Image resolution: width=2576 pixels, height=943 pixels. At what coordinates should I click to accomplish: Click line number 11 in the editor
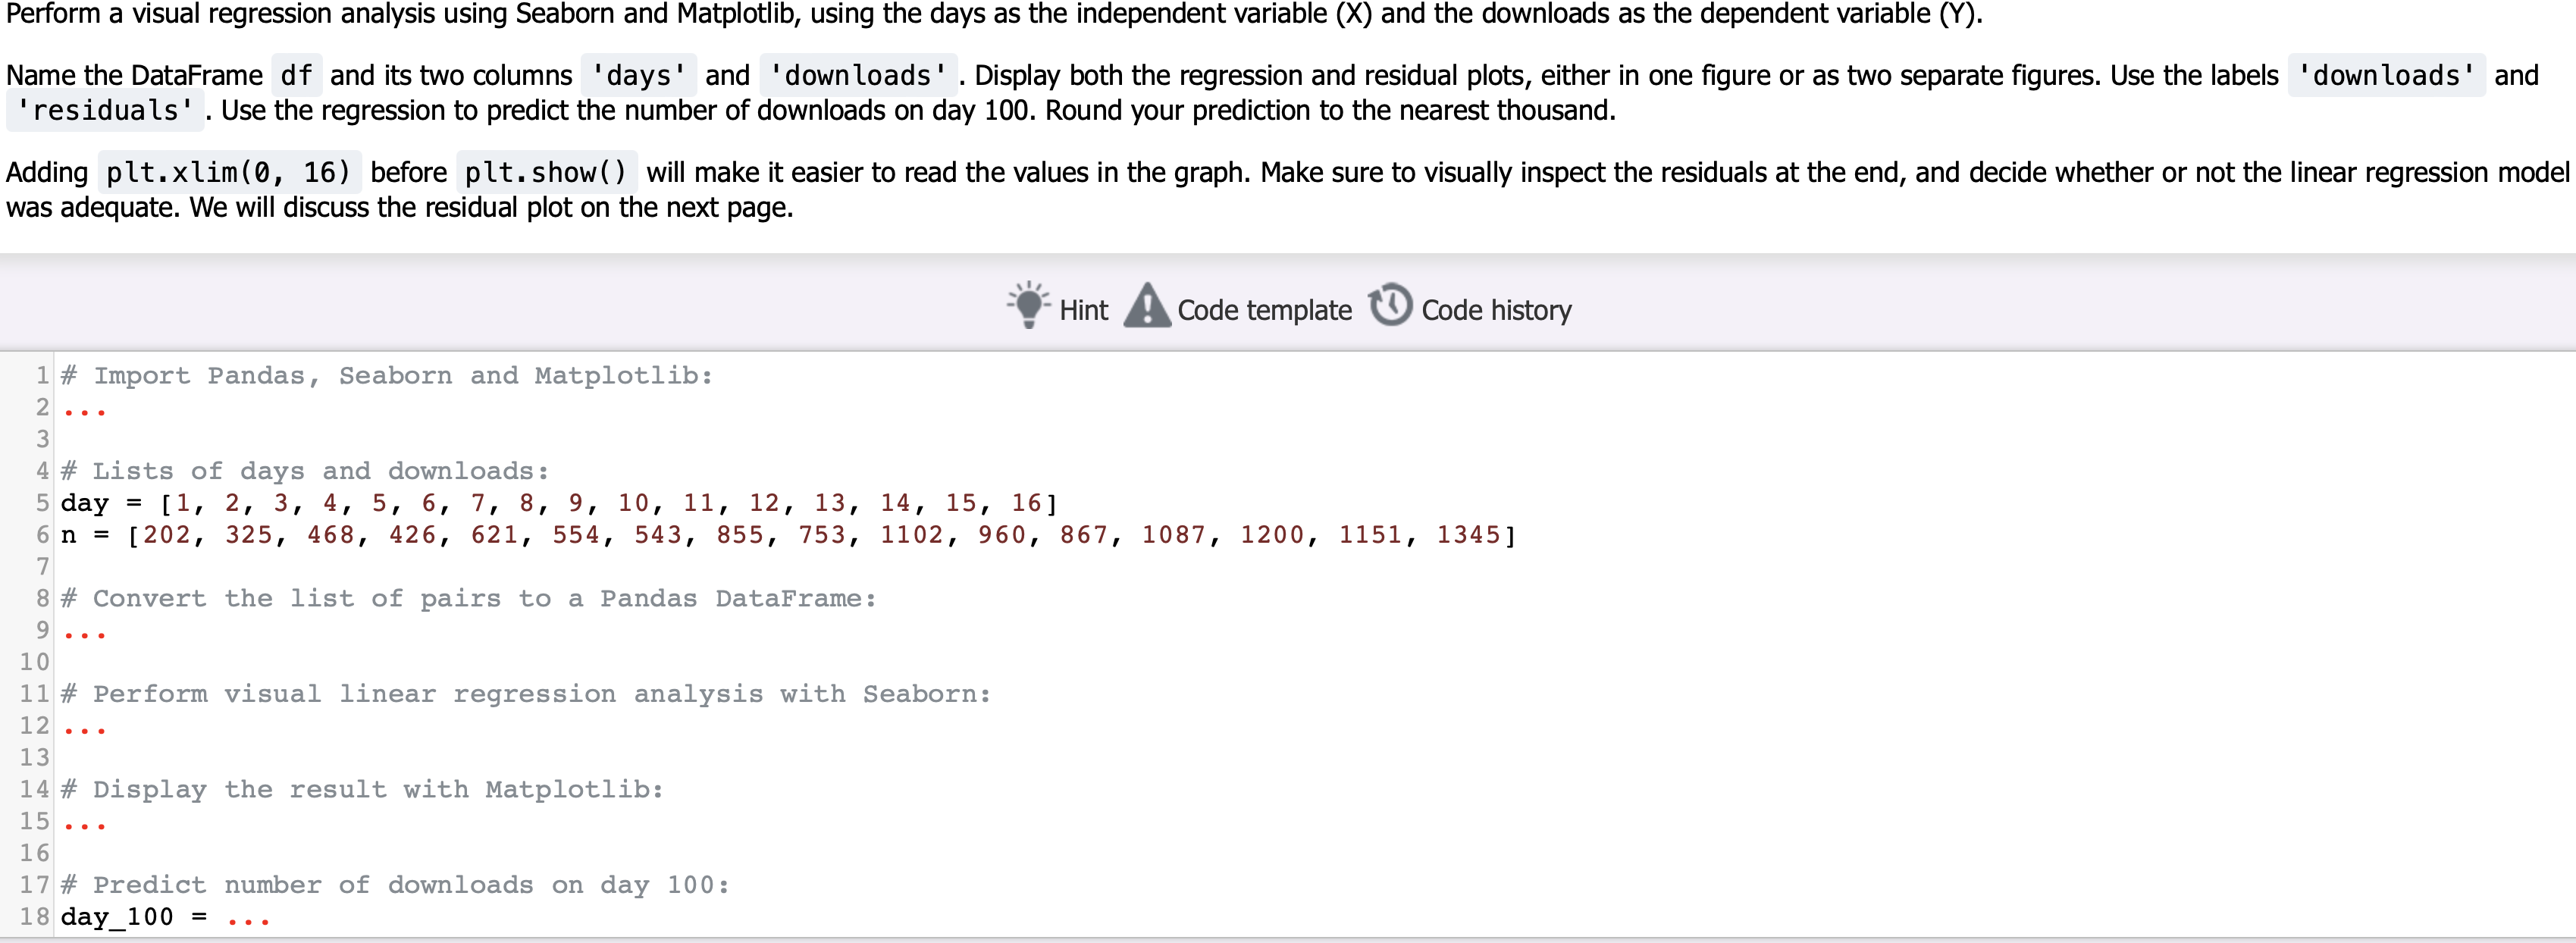(x=33, y=693)
